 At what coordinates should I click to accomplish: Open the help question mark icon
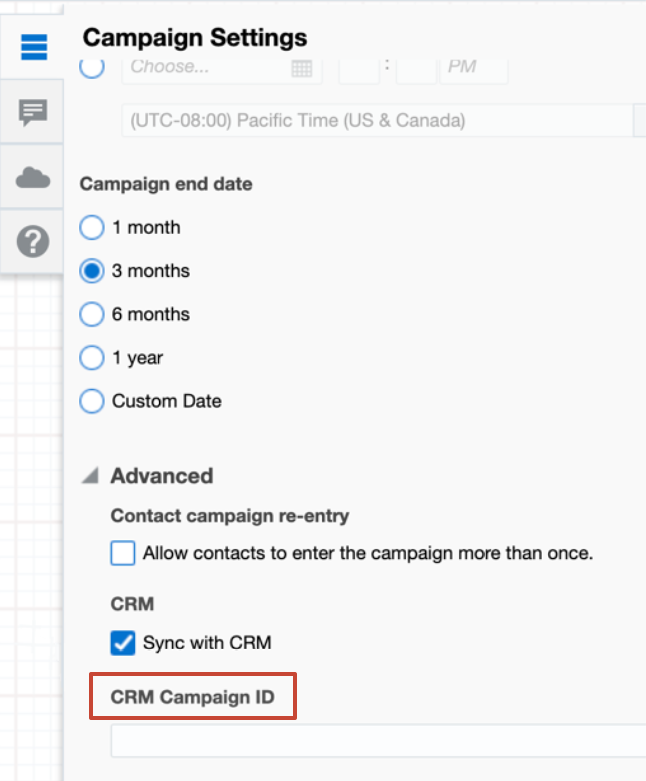34,241
